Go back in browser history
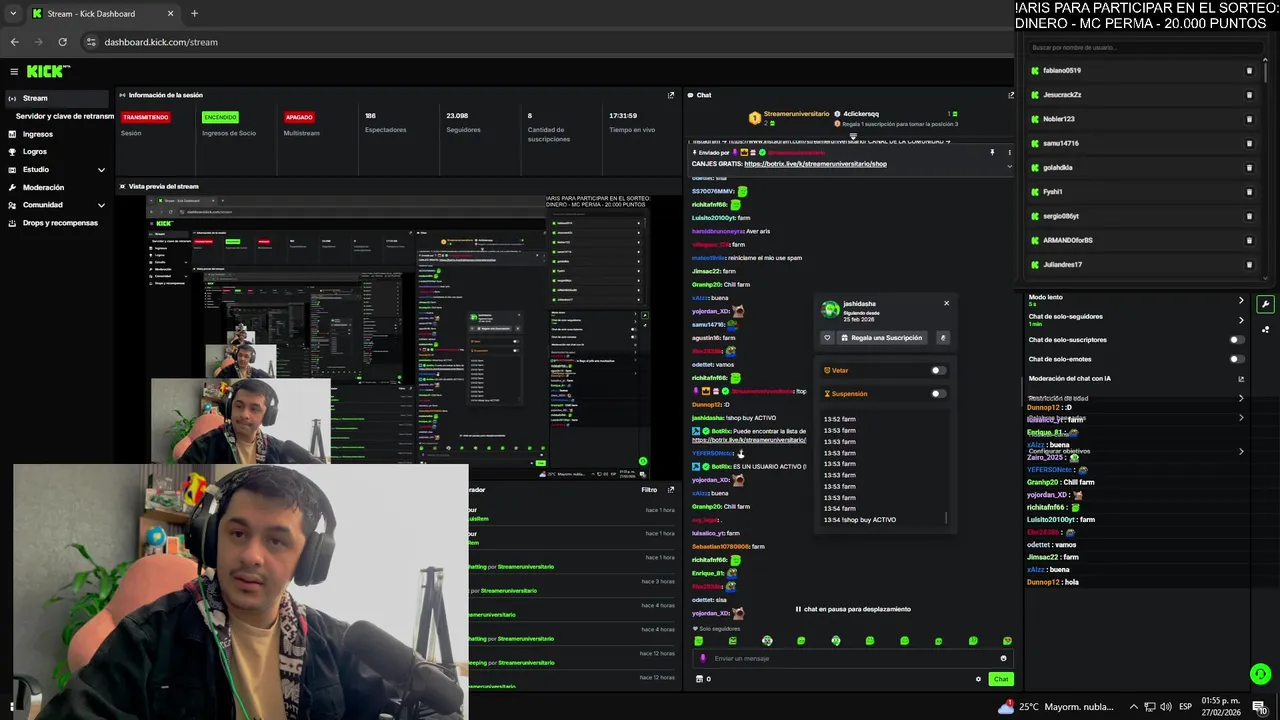This screenshot has width=1280, height=720. point(14,42)
